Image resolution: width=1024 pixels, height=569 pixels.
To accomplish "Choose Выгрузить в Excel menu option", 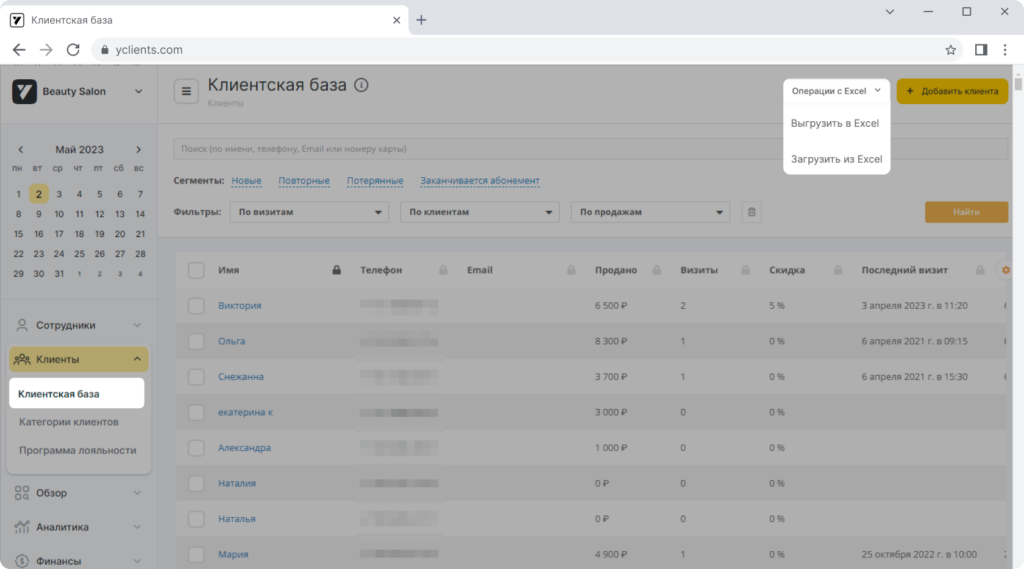I will coord(835,123).
